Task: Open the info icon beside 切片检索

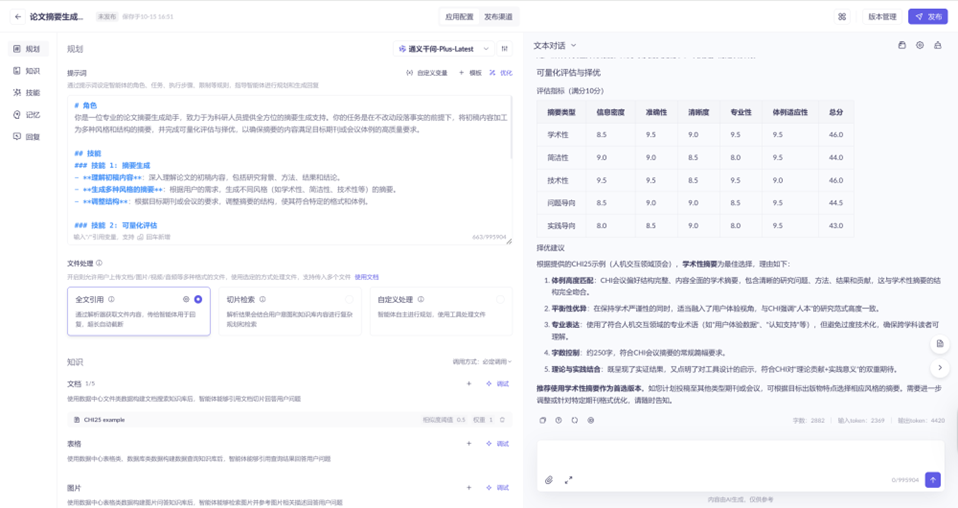Action: pos(263,300)
